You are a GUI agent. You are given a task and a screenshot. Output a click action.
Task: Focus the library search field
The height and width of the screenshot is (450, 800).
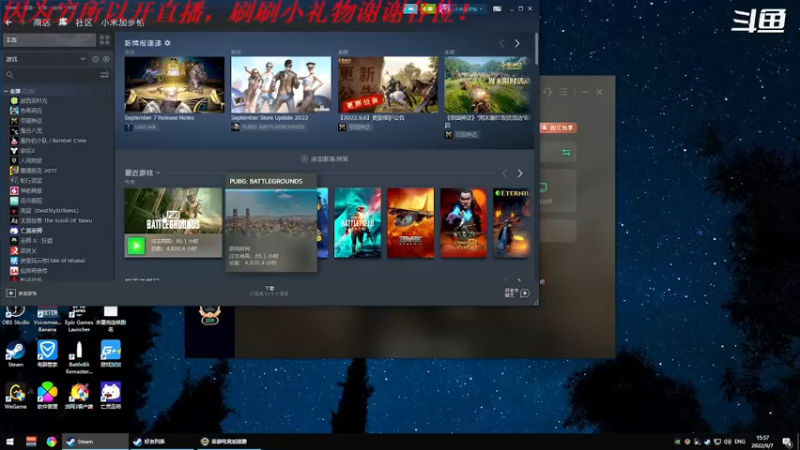tap(51, 75)
